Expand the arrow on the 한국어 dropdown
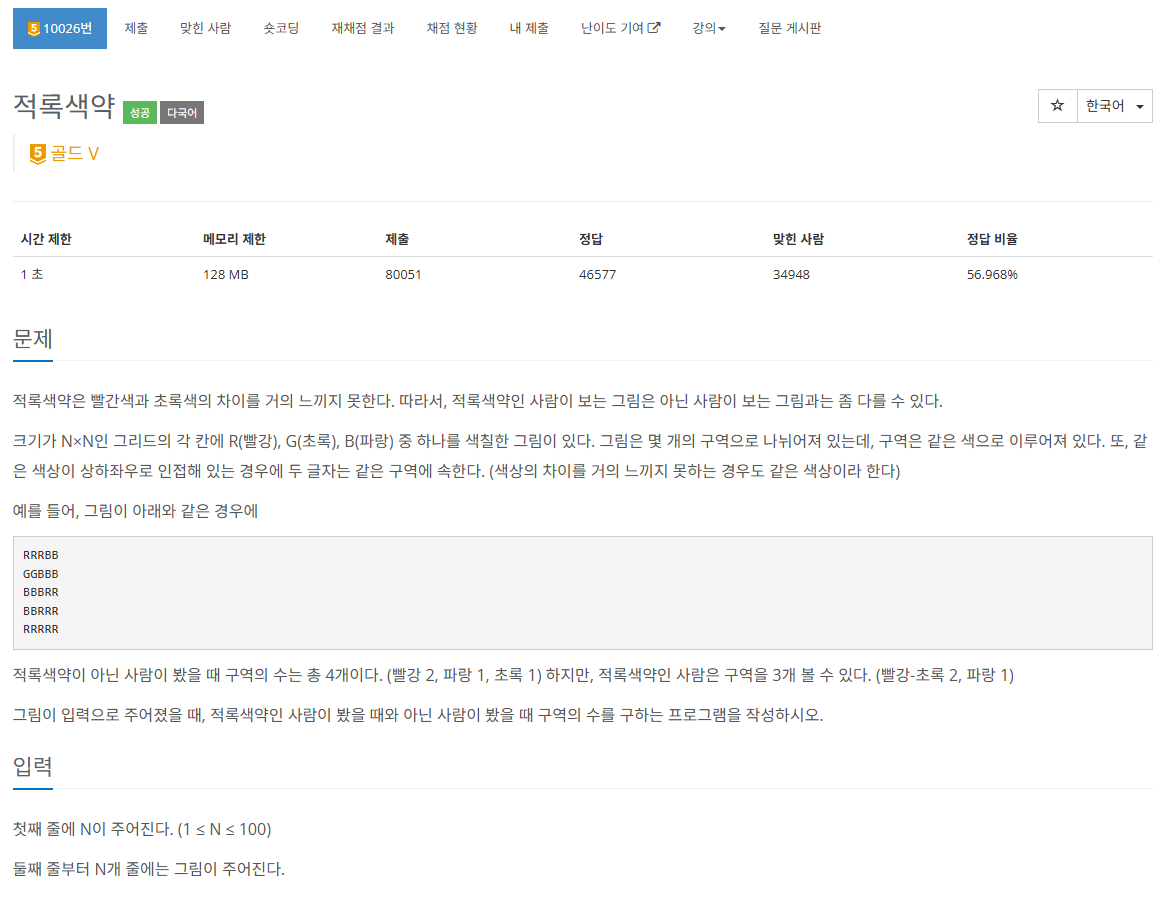This screenshot has width=1166, height=898. click(x=1138, y=105)
